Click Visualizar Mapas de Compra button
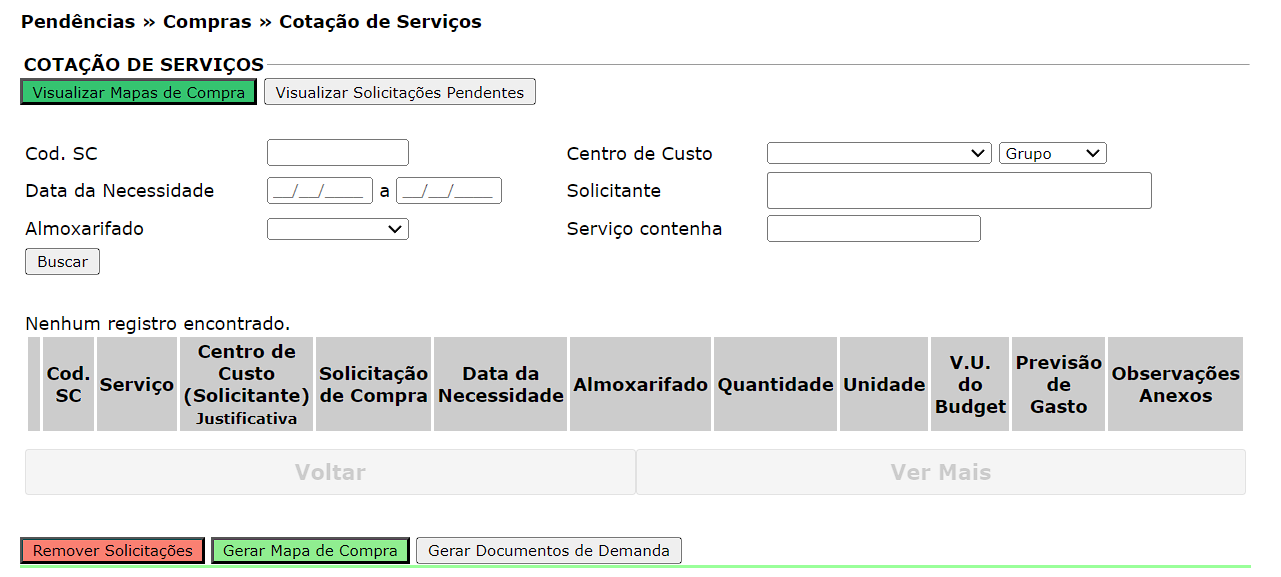This screenshot has height=577, width=1281. click(x=138, y=92)
